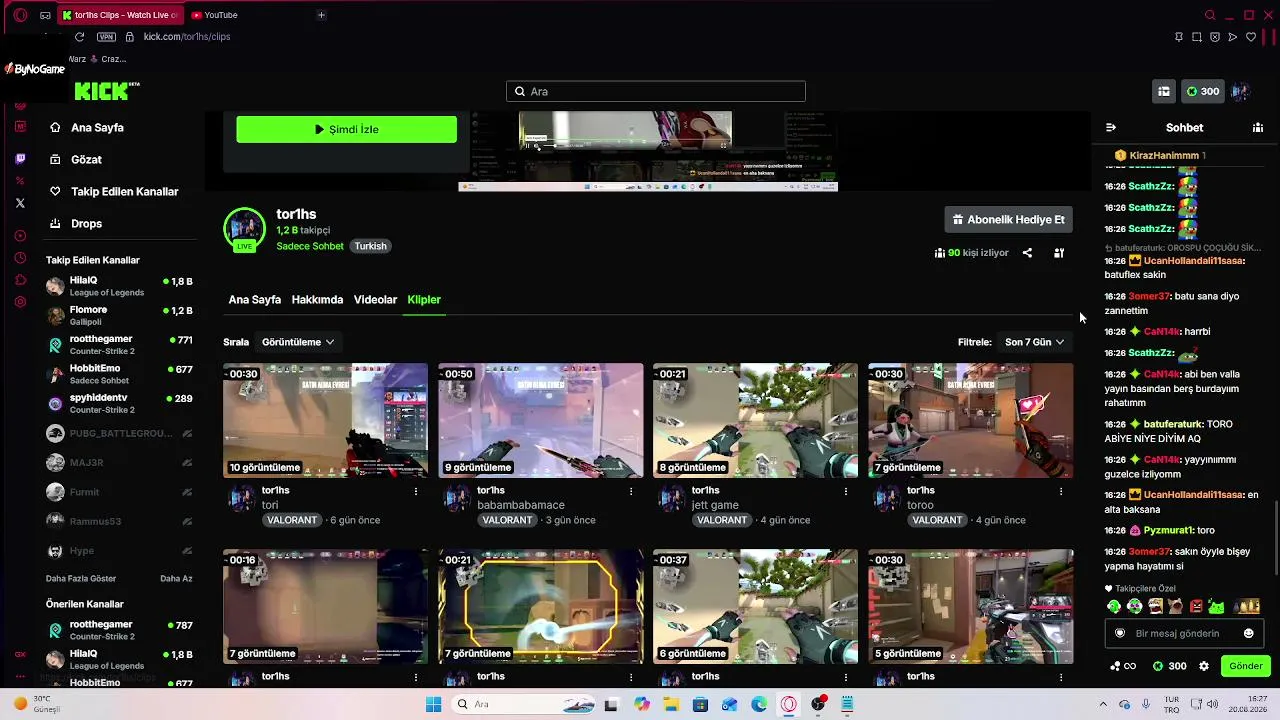Collapse list with Daha Az
The width and height of the screenshot is (1280, 720).
pos(176,579)
